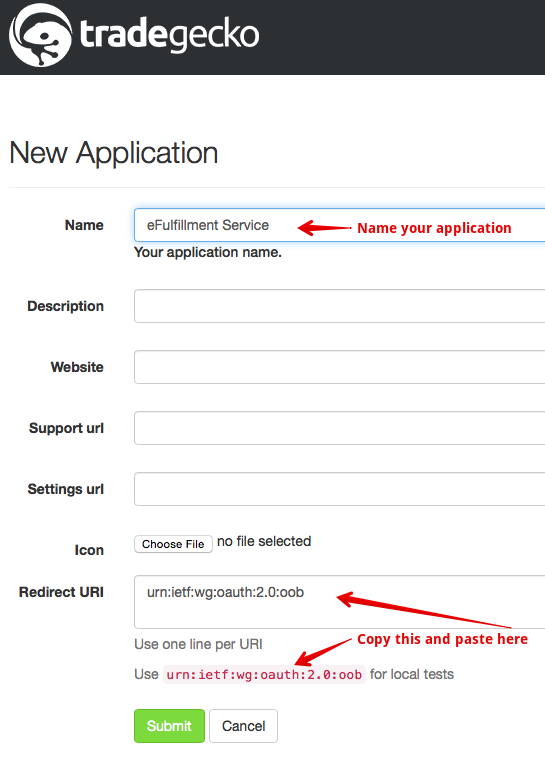Click the tradegecko wordmark in header

click(169, 34)
